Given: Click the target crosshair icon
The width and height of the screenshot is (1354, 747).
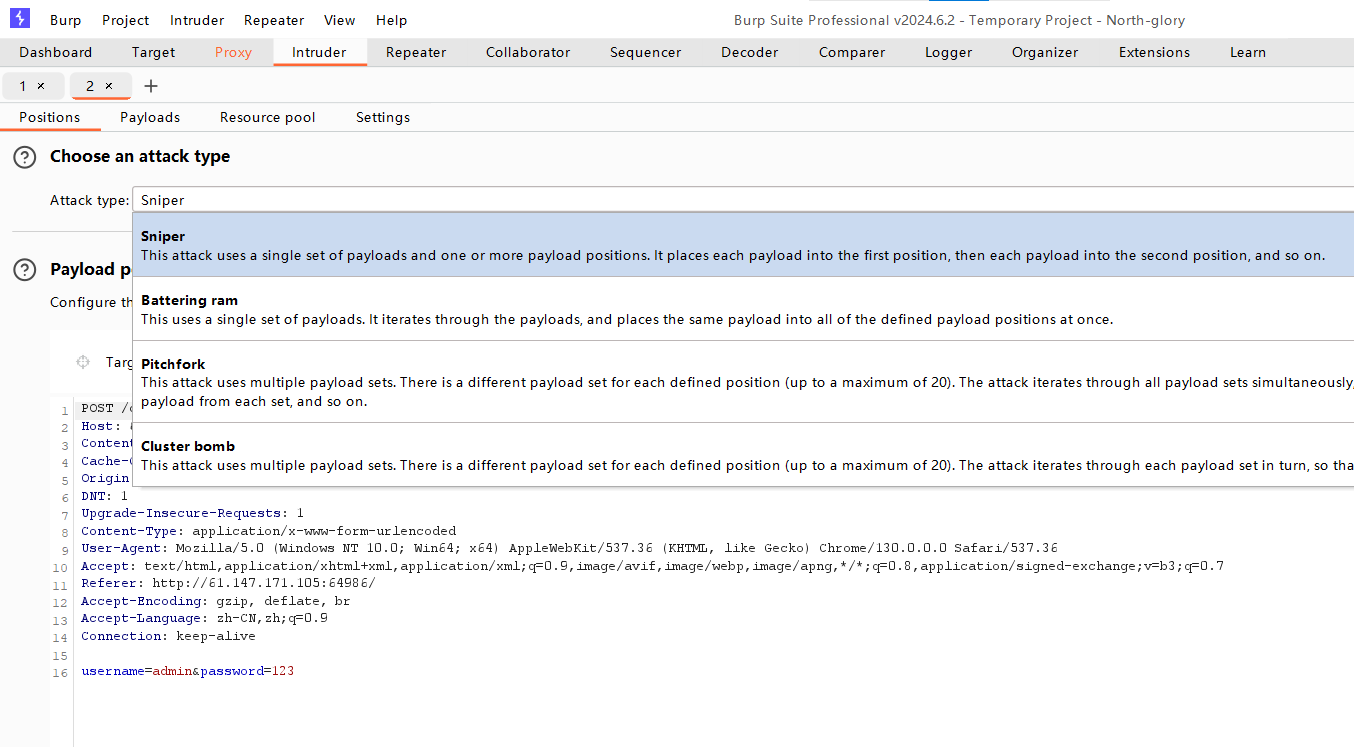Looking at the screenshot, I should coord(83,362).
